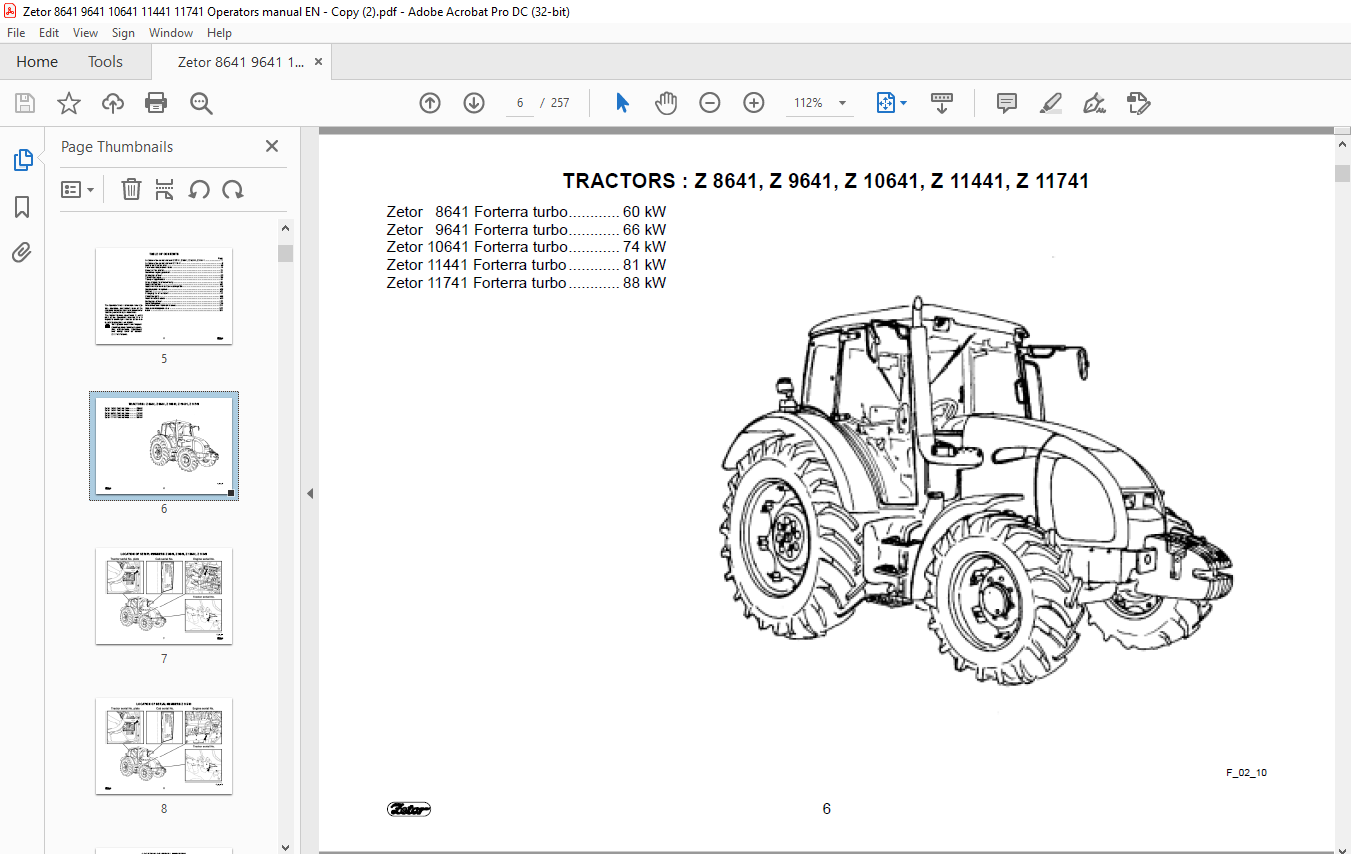Rotate pages counterclockwise
This screenshot has height=854, width=1351.
click(199, 189)
